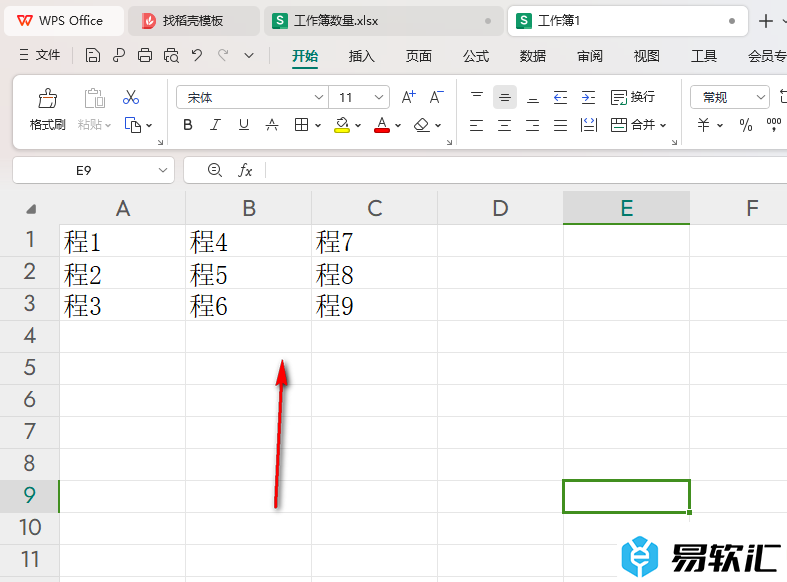This screenshot has height=582, width=787.
Task: Toggle Strikethrough formatting
Action: pyautogui.click(x=272, y=125)
